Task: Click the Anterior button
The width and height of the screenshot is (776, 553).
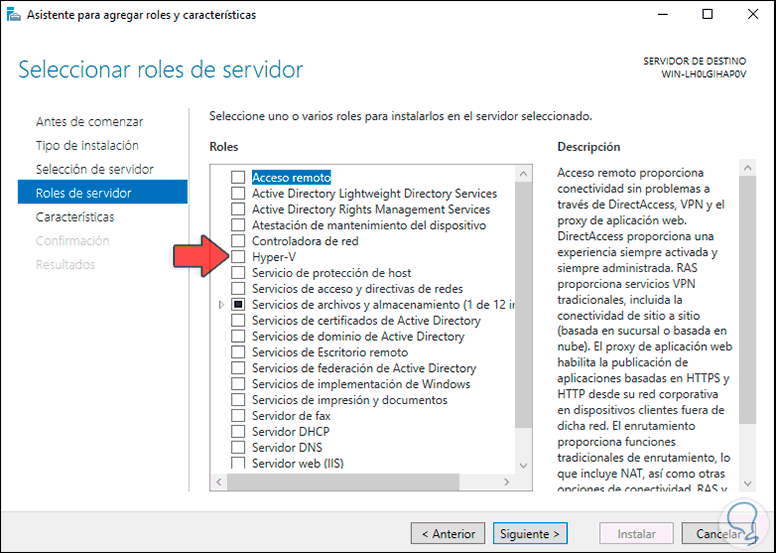Action: click(448, 534)
